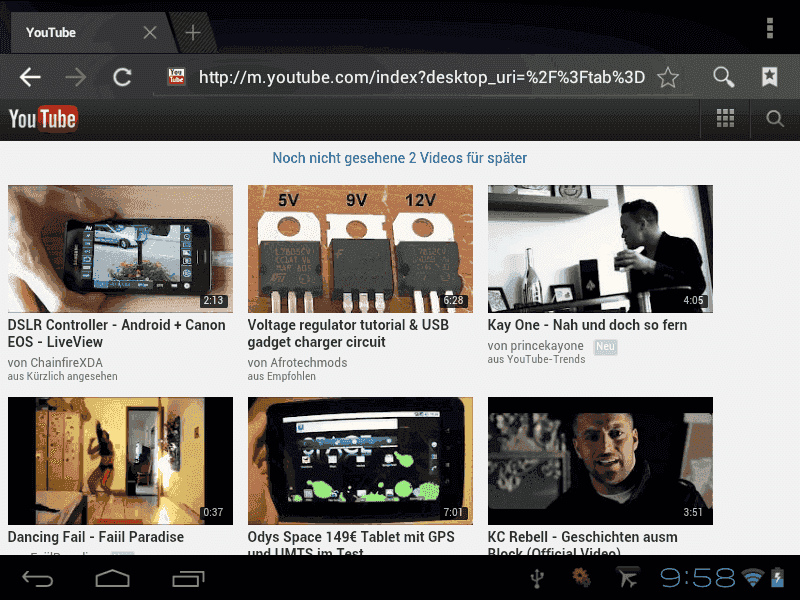Tap the Android recent apps button

coord(188,579)
